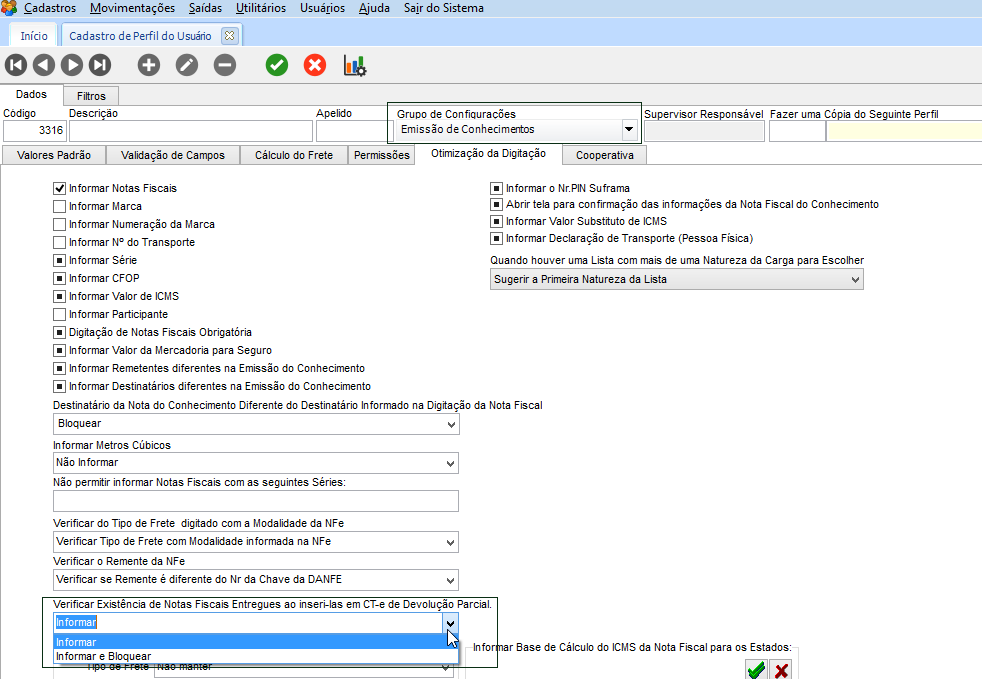Confirm changes with green check toolbar icon
The image size is (982, 679).
pos(277,65)
